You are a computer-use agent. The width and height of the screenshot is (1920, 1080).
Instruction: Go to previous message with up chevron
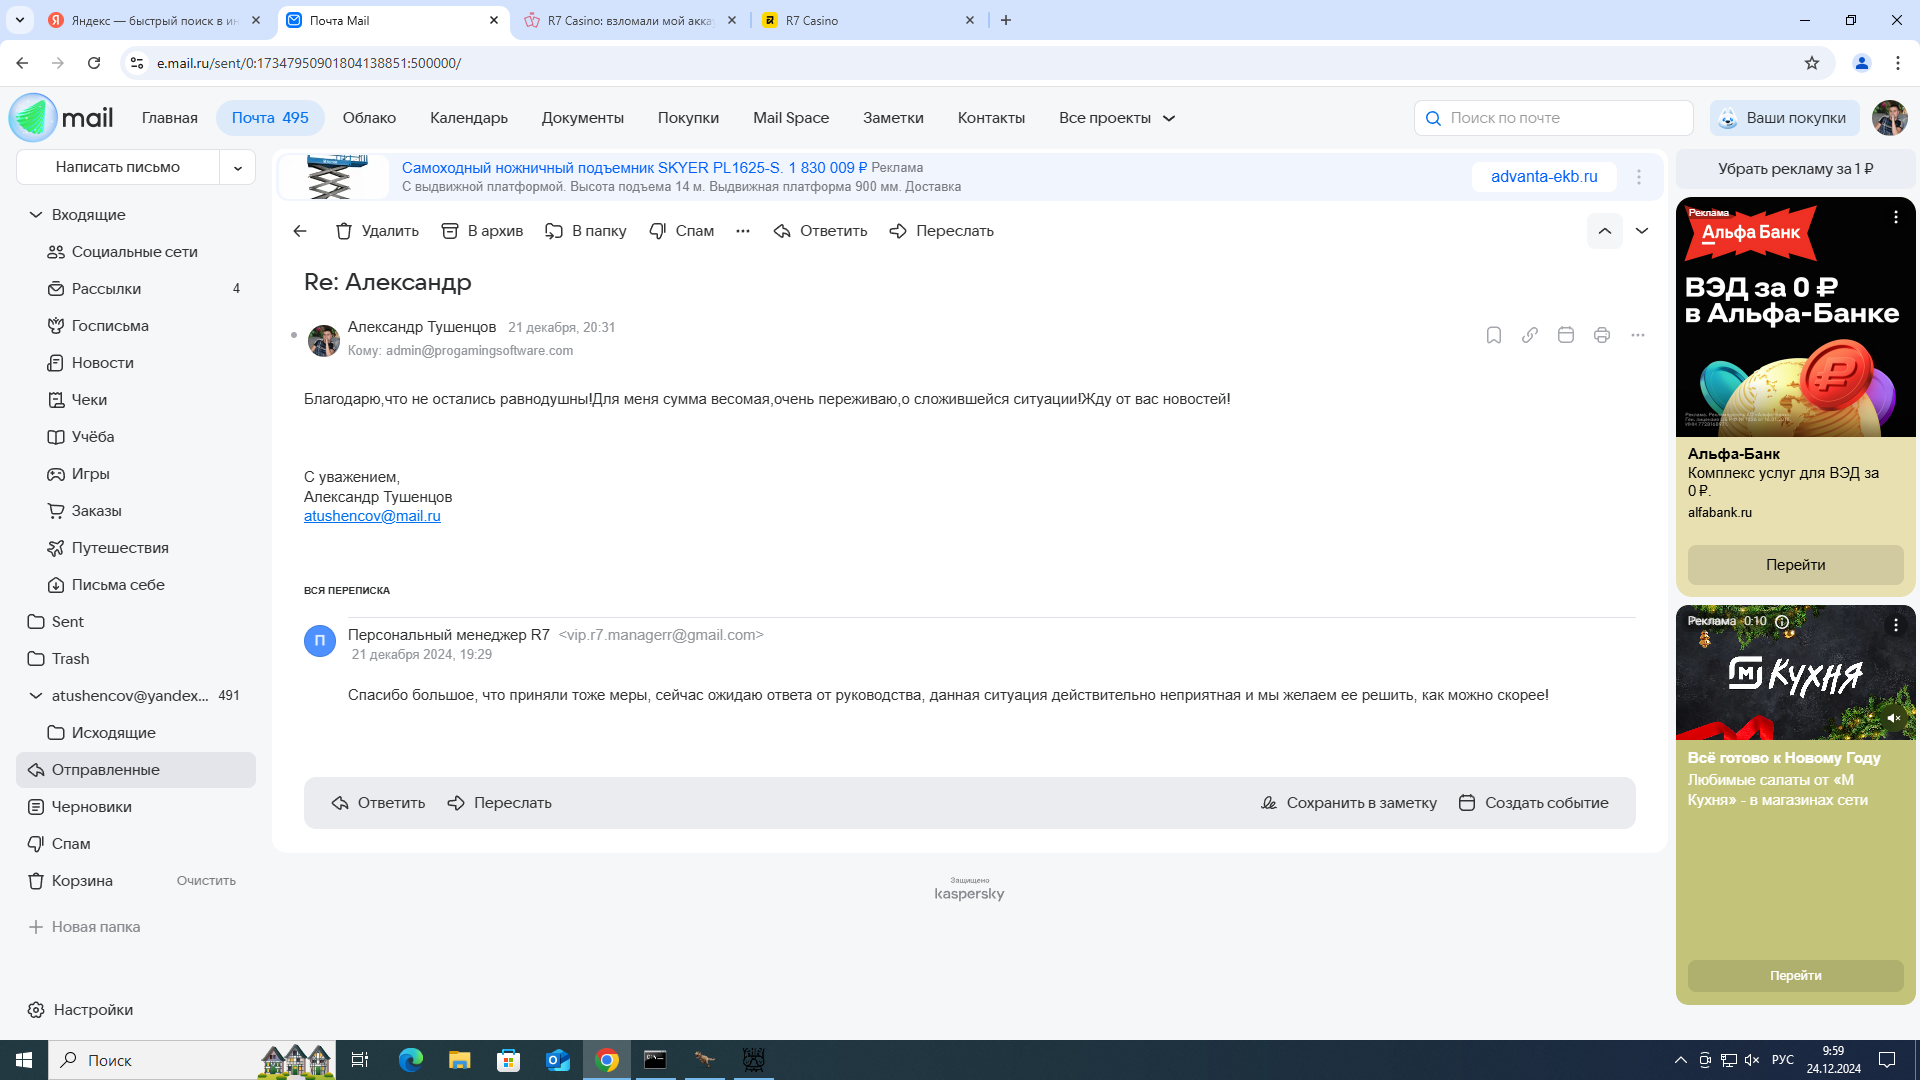pyautogui.click(x=1605, y=231)
